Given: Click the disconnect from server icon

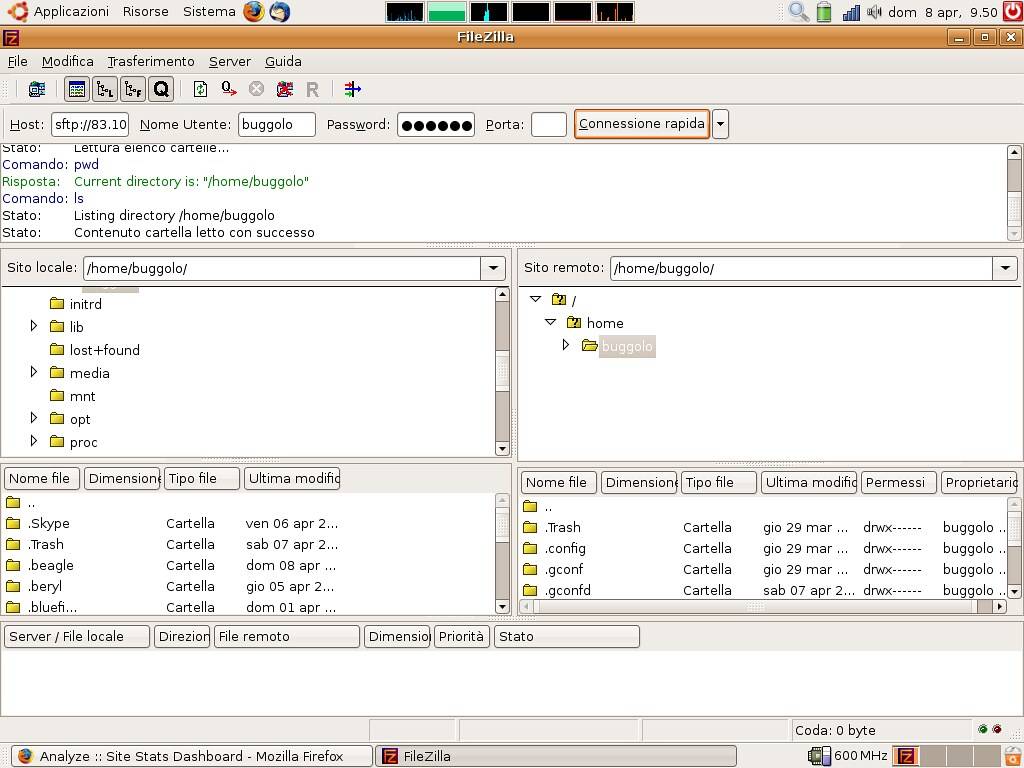Looking at the screenshot, I should (285, 89).
